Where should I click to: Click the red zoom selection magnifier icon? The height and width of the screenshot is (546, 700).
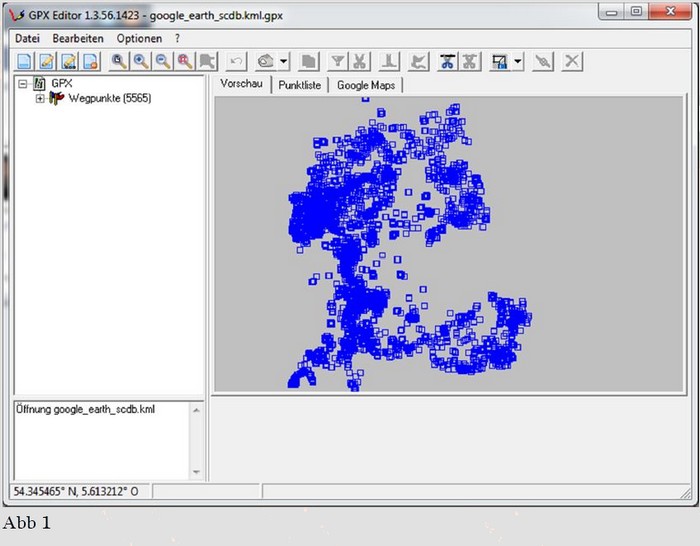[185, 62]
